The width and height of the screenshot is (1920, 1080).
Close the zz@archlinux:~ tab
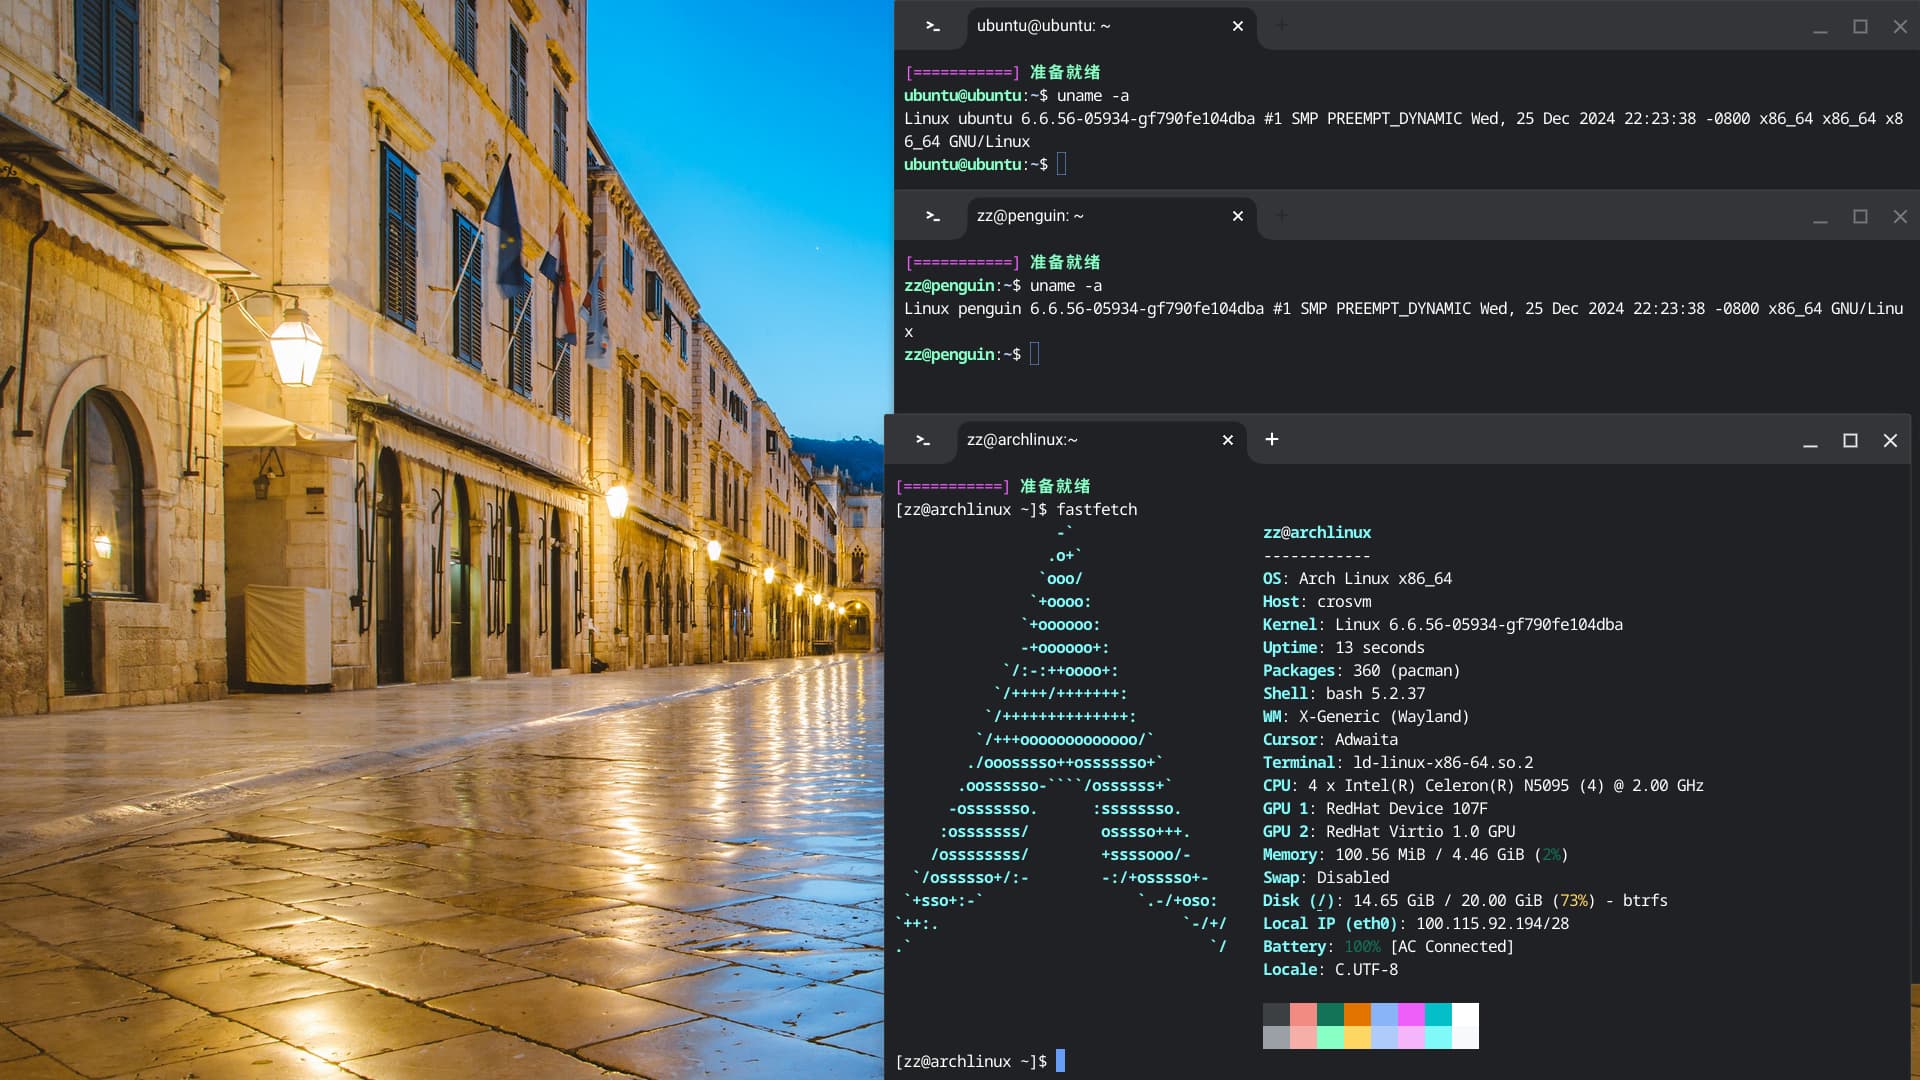[1228, 440]
